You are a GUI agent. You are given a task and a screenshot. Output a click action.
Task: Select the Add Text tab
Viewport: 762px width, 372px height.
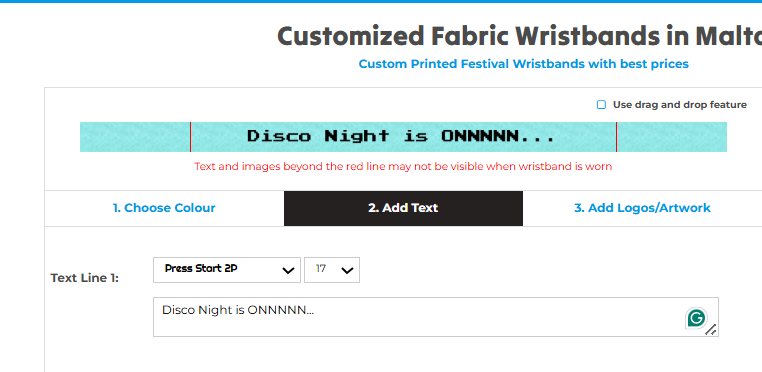(x=403, y=208)
